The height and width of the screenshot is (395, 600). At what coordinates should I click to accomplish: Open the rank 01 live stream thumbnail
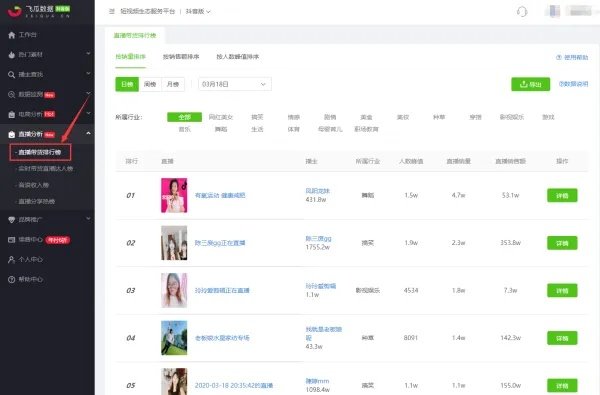point(174,195)
